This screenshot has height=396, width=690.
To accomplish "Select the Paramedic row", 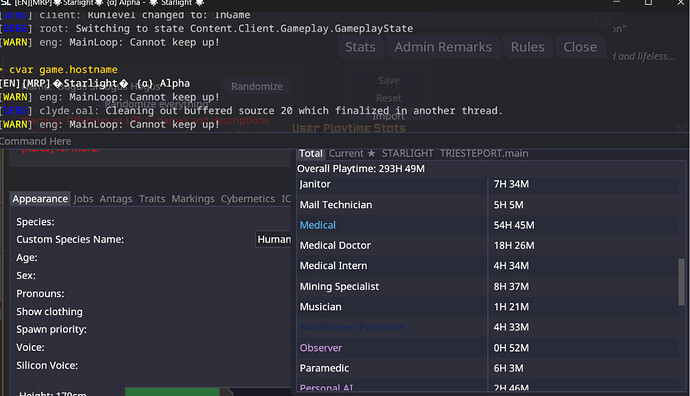I will 488,368.
